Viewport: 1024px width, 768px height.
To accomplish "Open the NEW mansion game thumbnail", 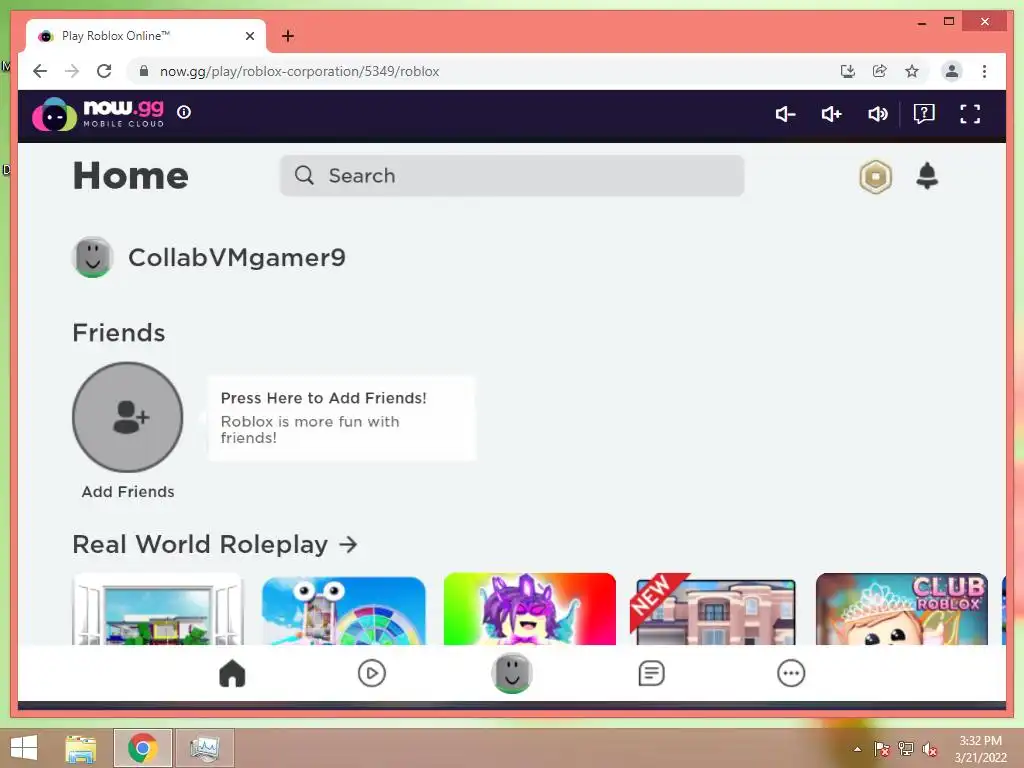I will (713, 609).
